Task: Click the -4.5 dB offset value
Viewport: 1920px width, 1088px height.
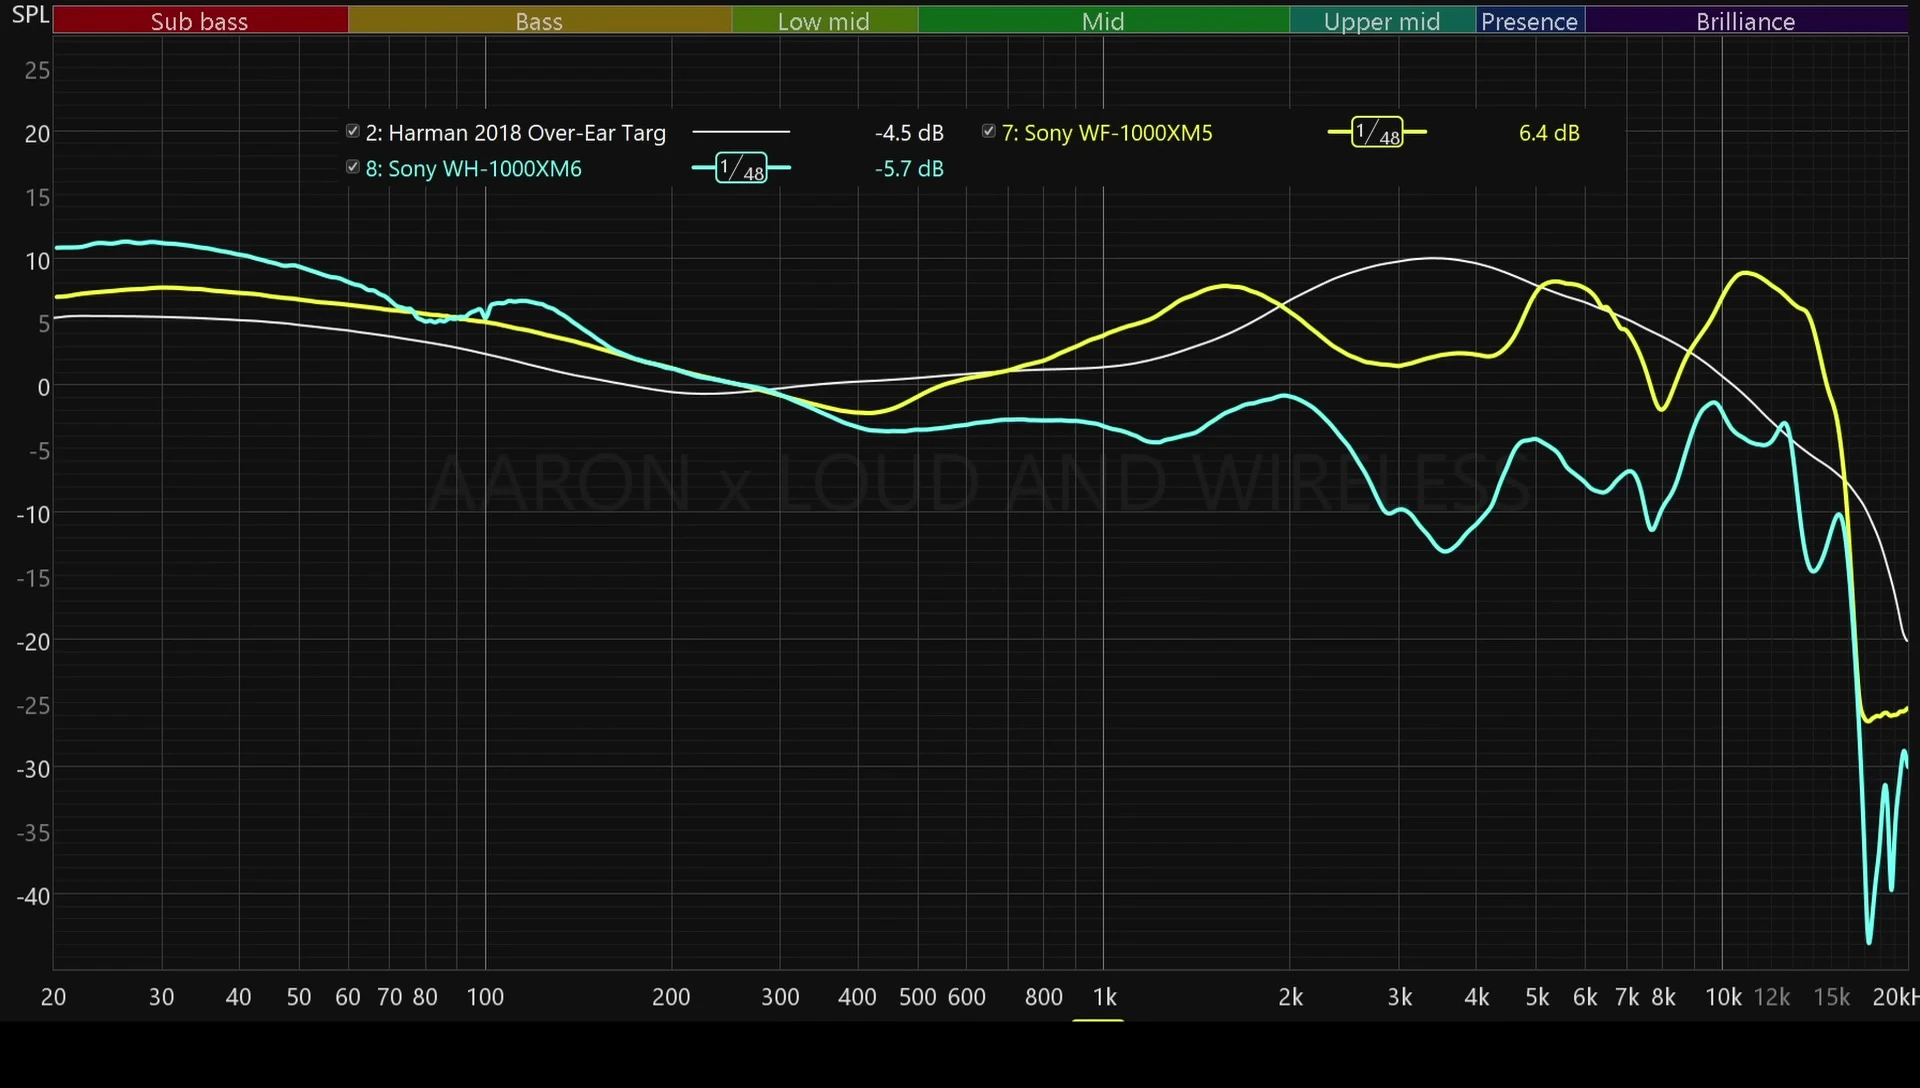Action: coord(909,133)
